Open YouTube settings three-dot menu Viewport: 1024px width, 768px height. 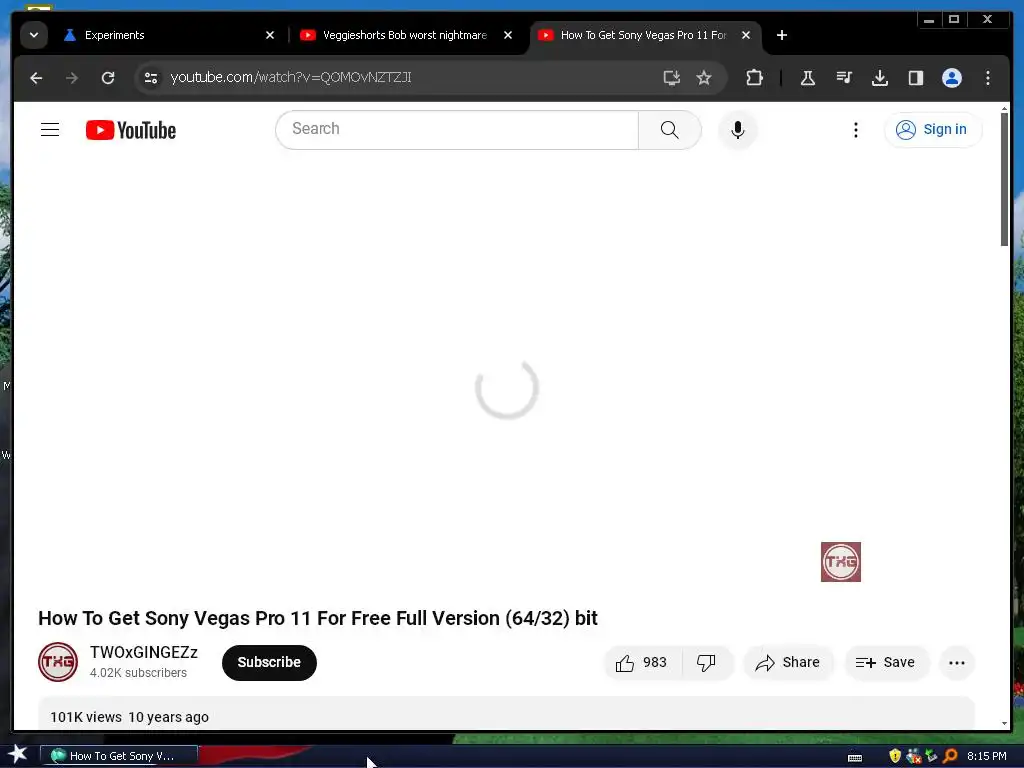856,129
